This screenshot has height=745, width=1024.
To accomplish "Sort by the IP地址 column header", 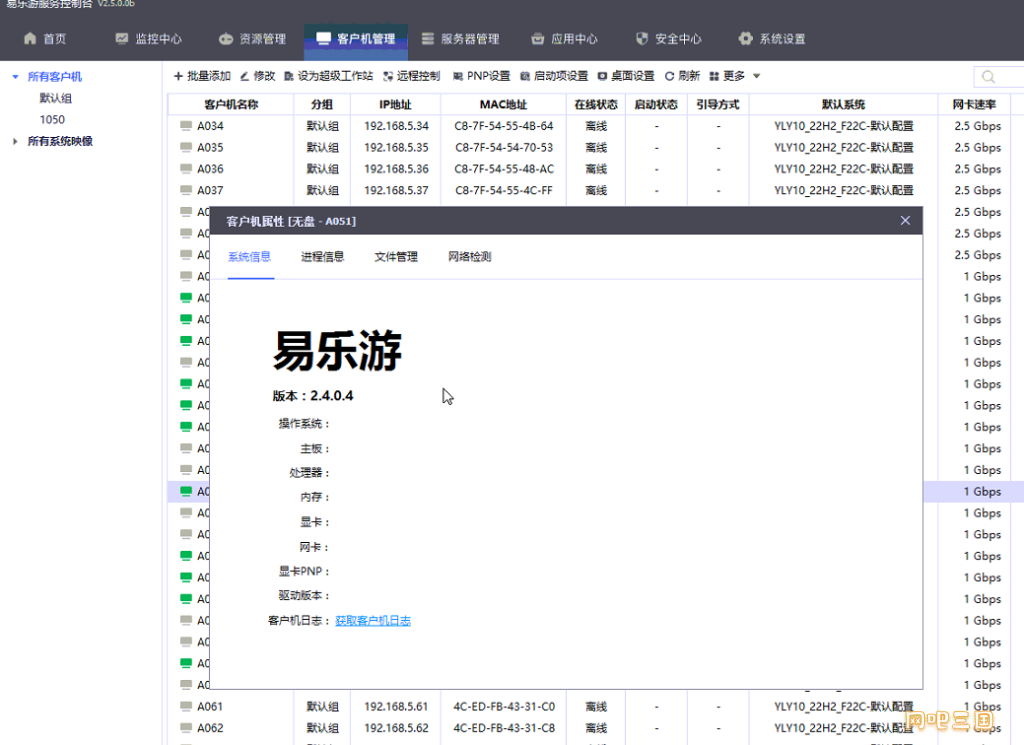I will point(396,104).
